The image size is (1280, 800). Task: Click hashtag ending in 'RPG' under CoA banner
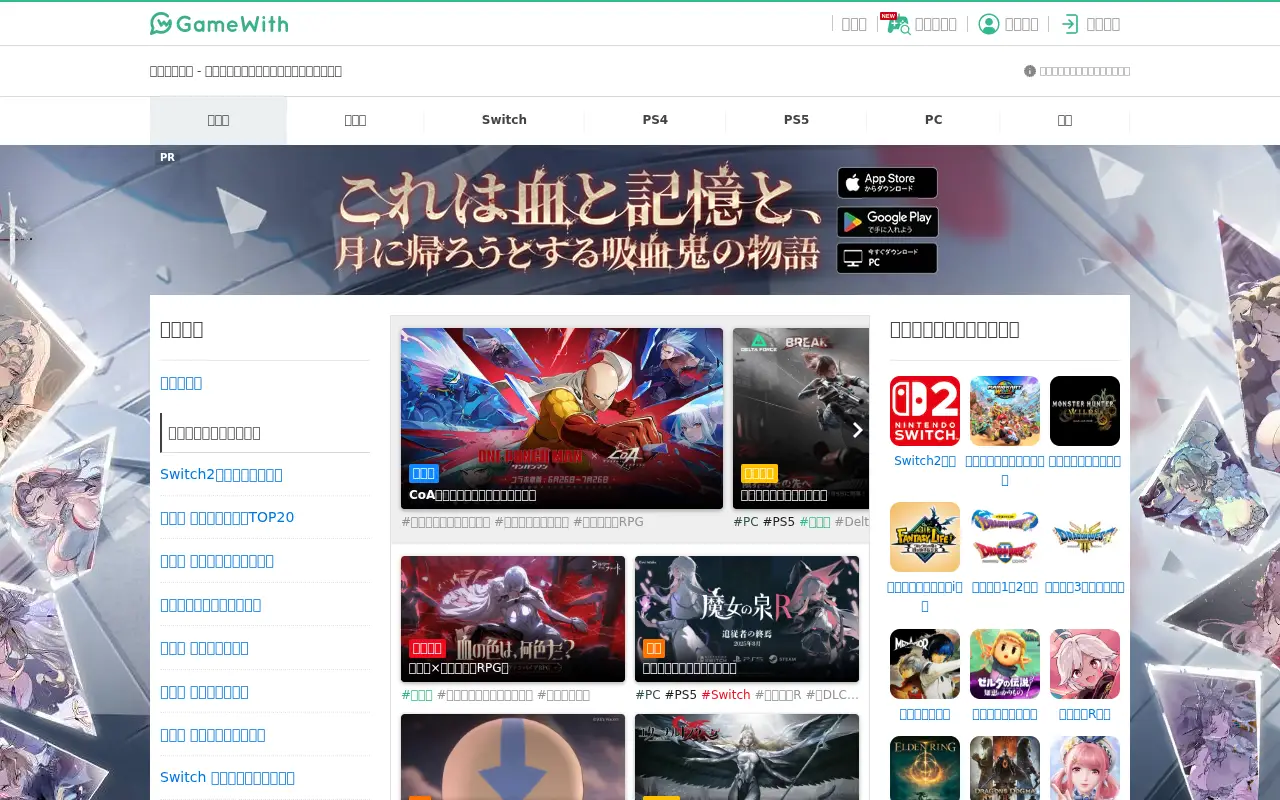tap(608, 522)
